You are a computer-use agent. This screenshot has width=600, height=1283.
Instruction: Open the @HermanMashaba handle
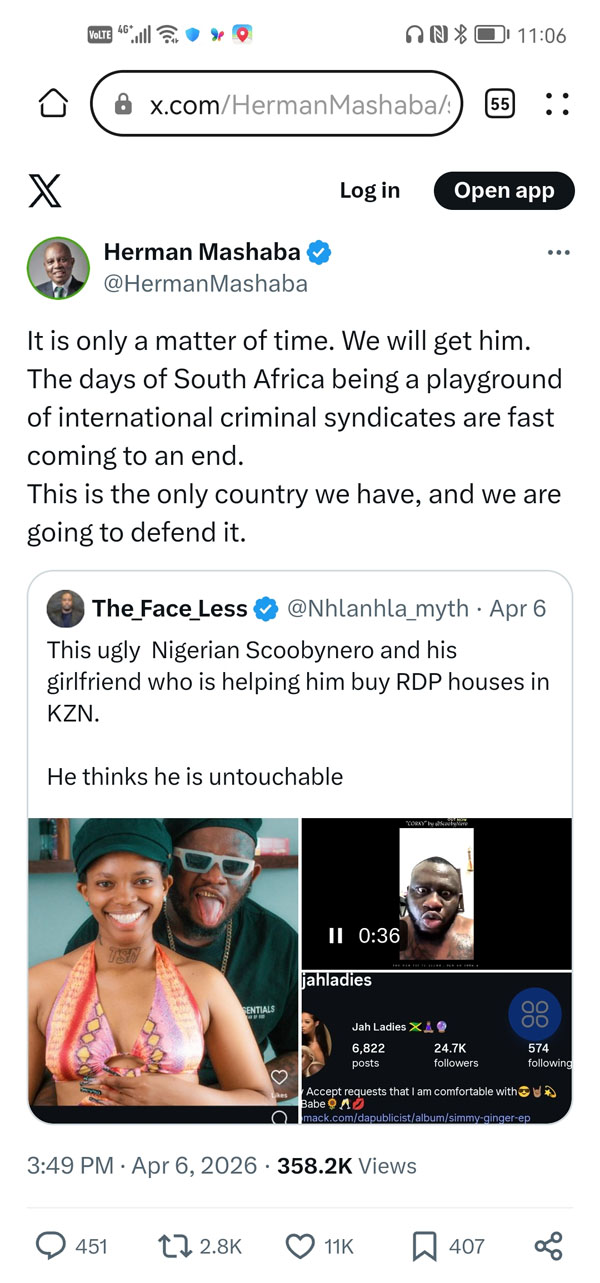205,284
